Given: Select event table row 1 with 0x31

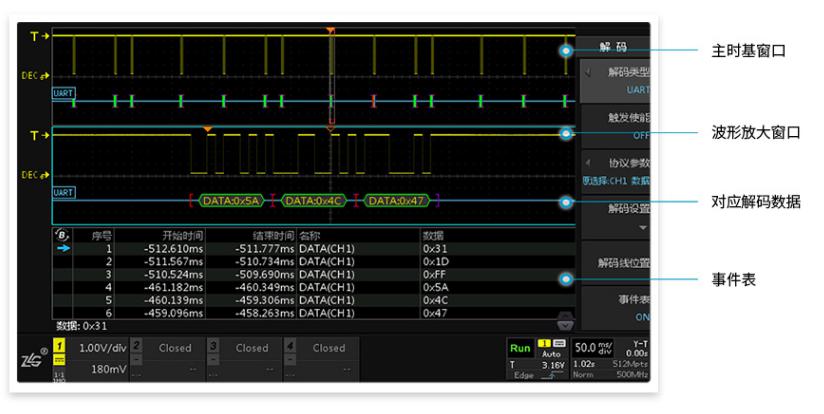Looking at the screenshot, I should pyautogui.click(x=314, y=249).
